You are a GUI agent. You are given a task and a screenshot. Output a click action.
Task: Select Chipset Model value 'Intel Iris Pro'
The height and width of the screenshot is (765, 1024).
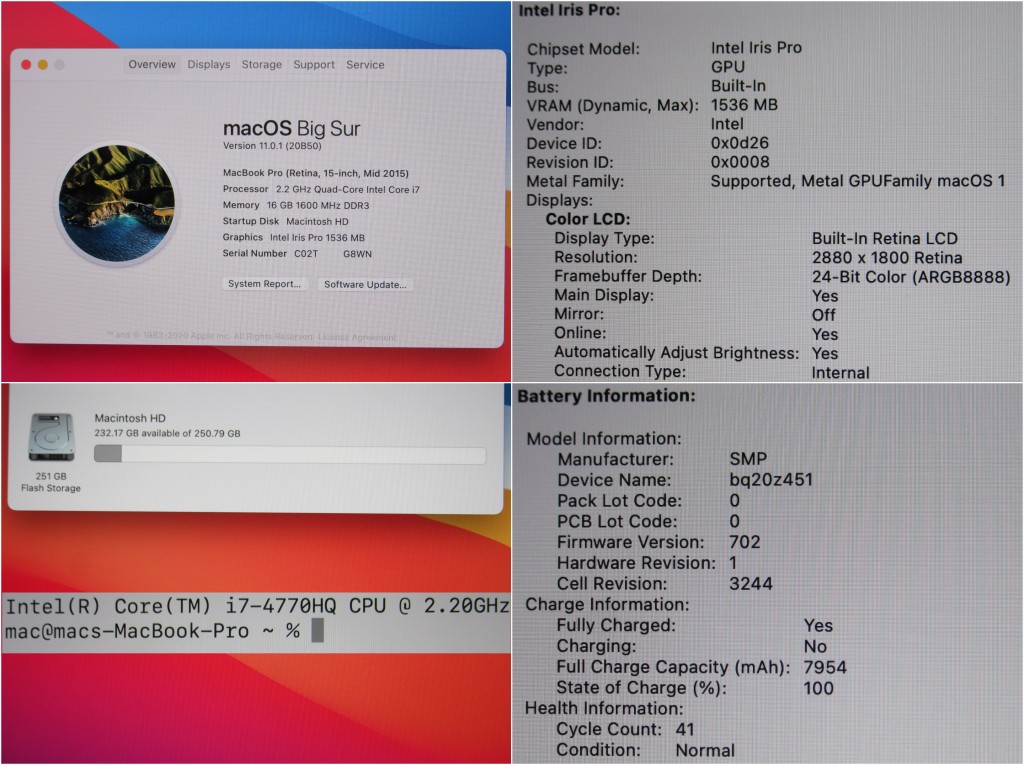(x=756, y=48)
